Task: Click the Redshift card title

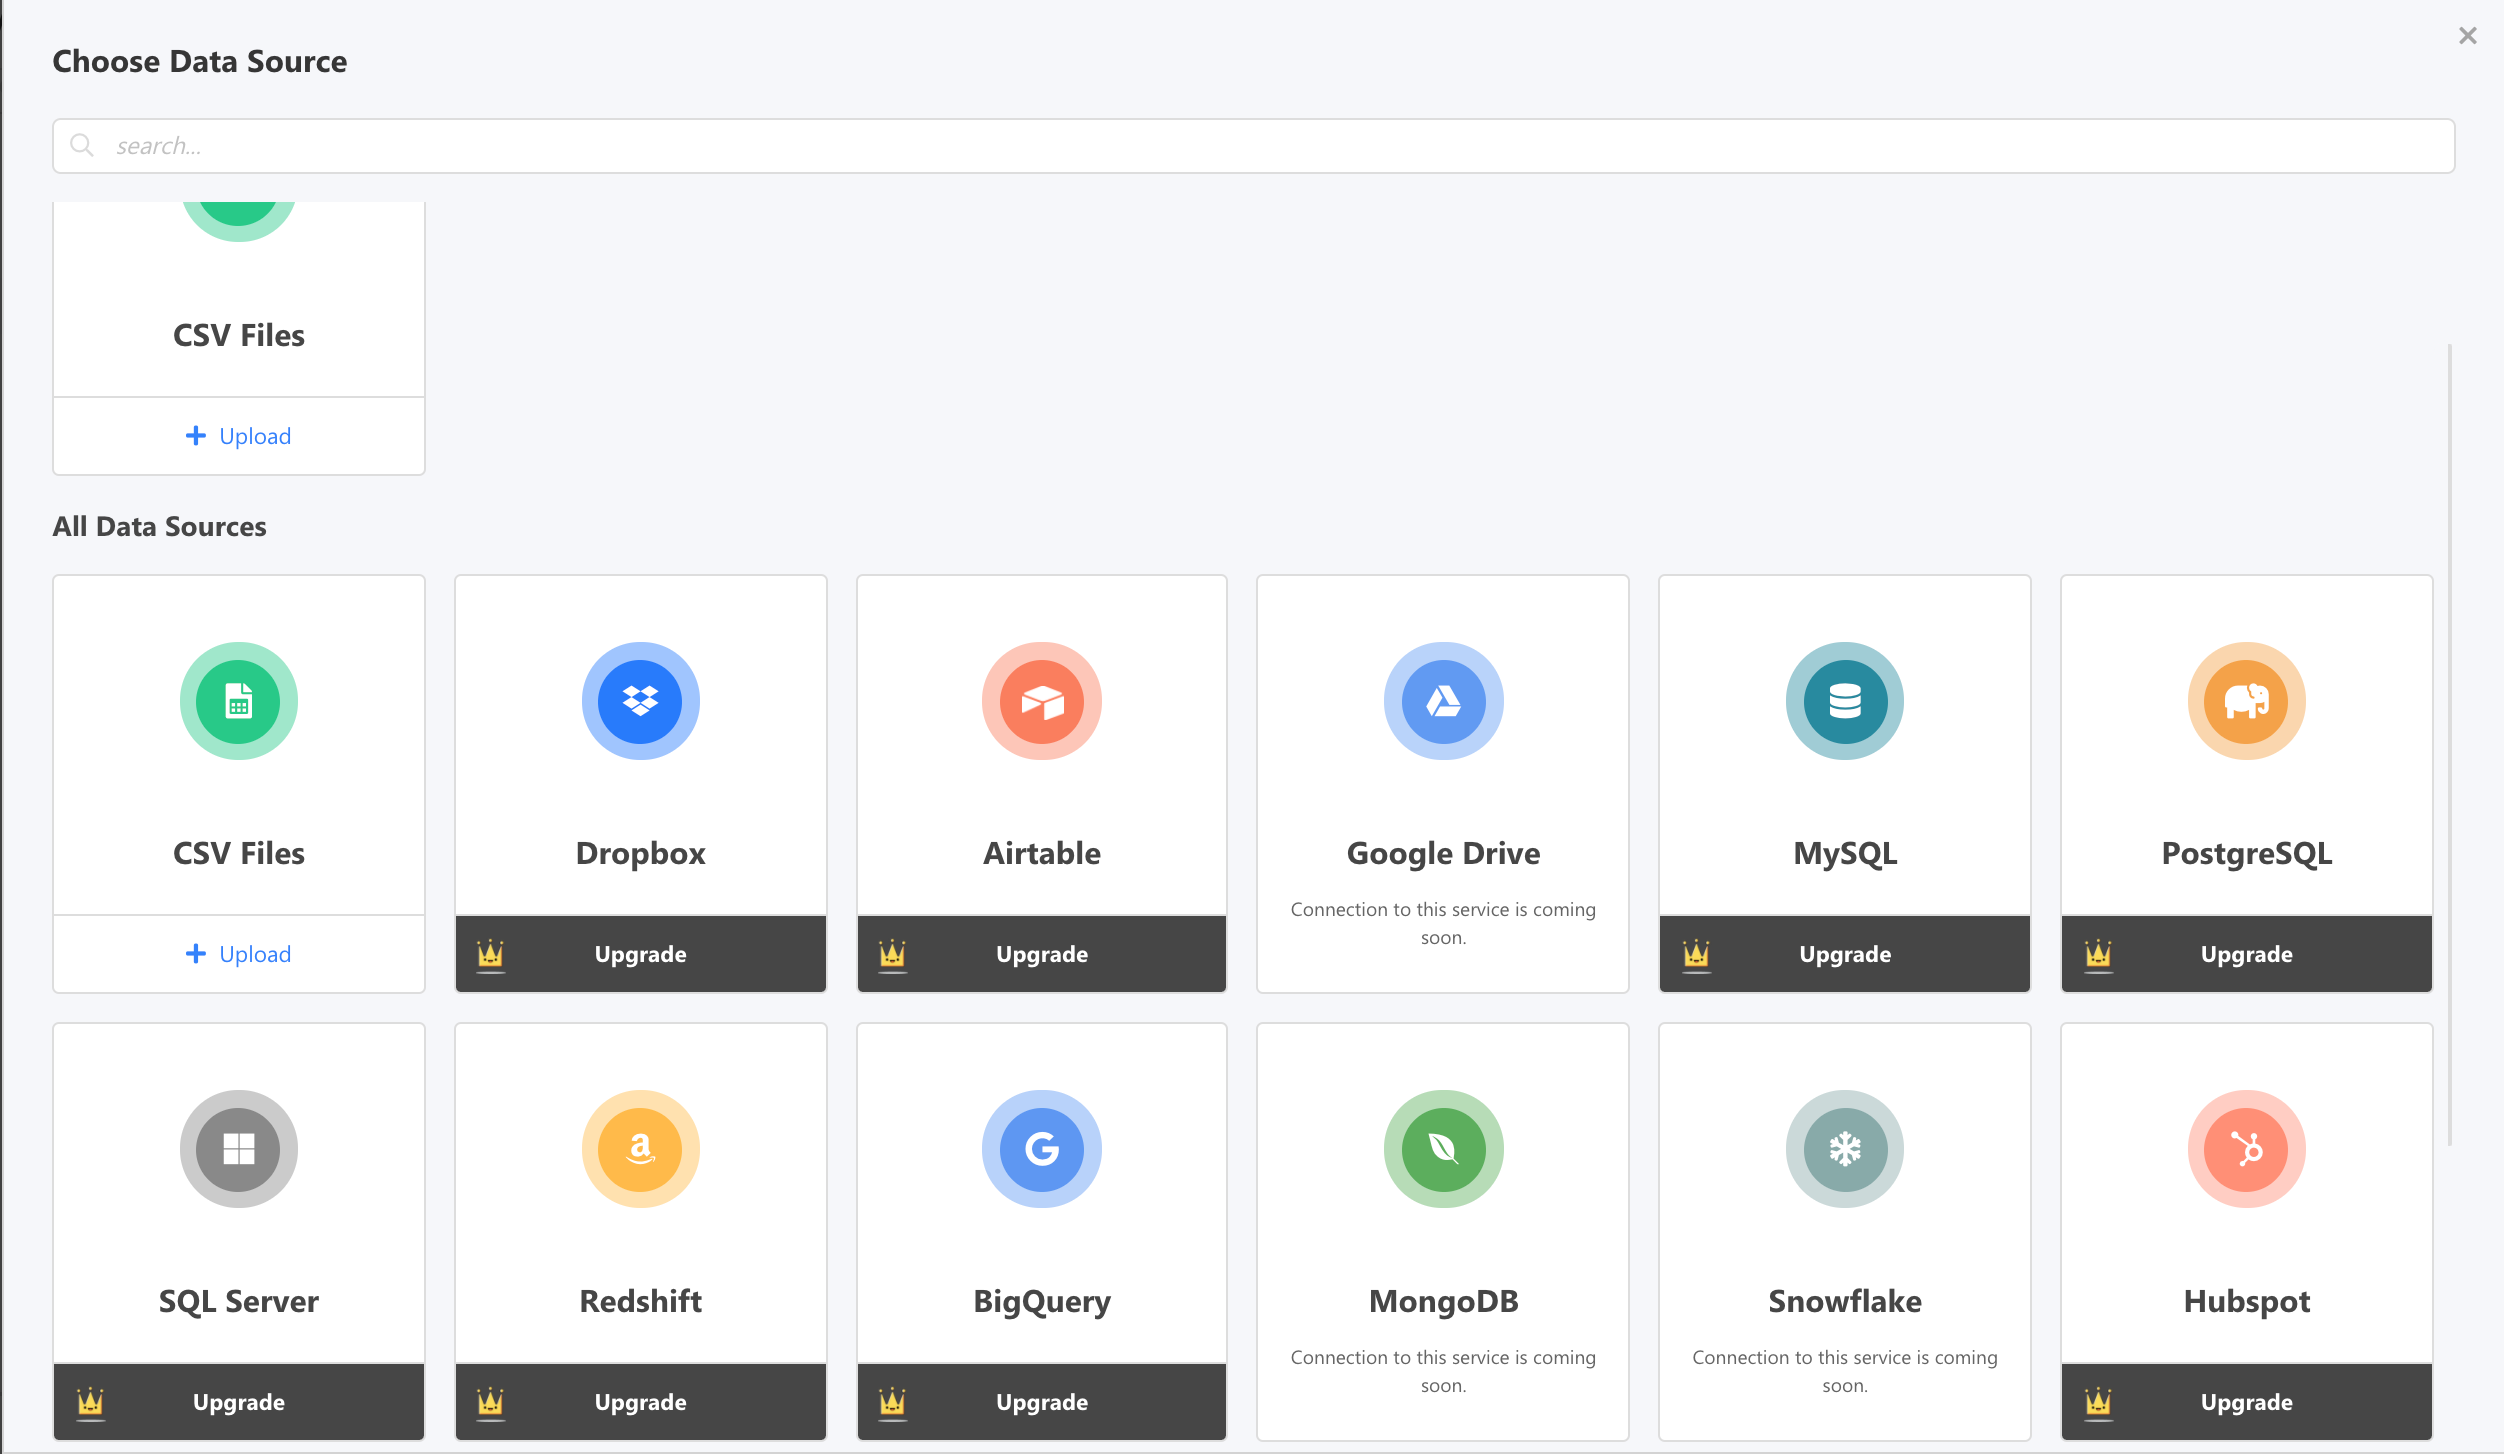Action: click(641, 1301)
